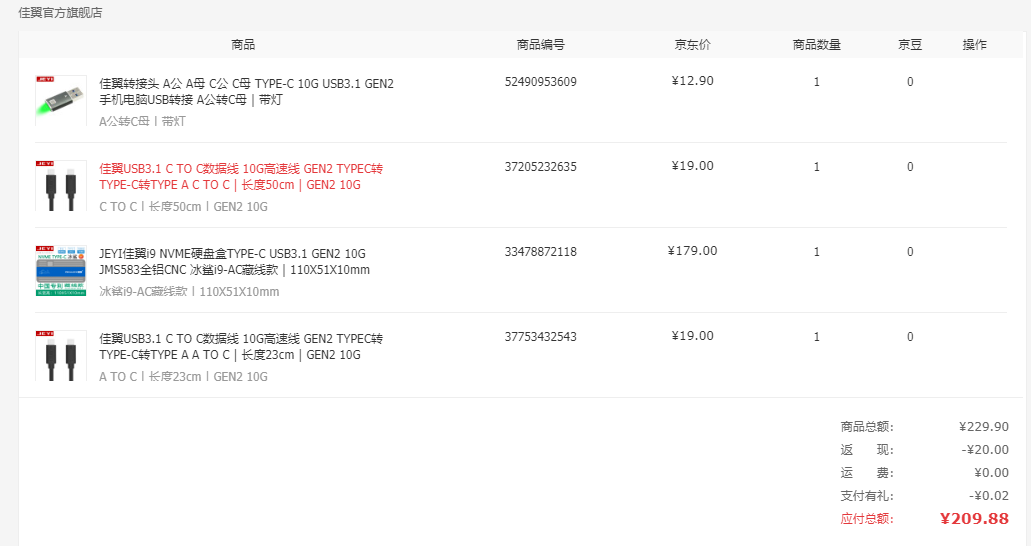Click the 京东价 column header
Image resolution: width=1031 pixels, height=546 pixels.
coord(692,44)
